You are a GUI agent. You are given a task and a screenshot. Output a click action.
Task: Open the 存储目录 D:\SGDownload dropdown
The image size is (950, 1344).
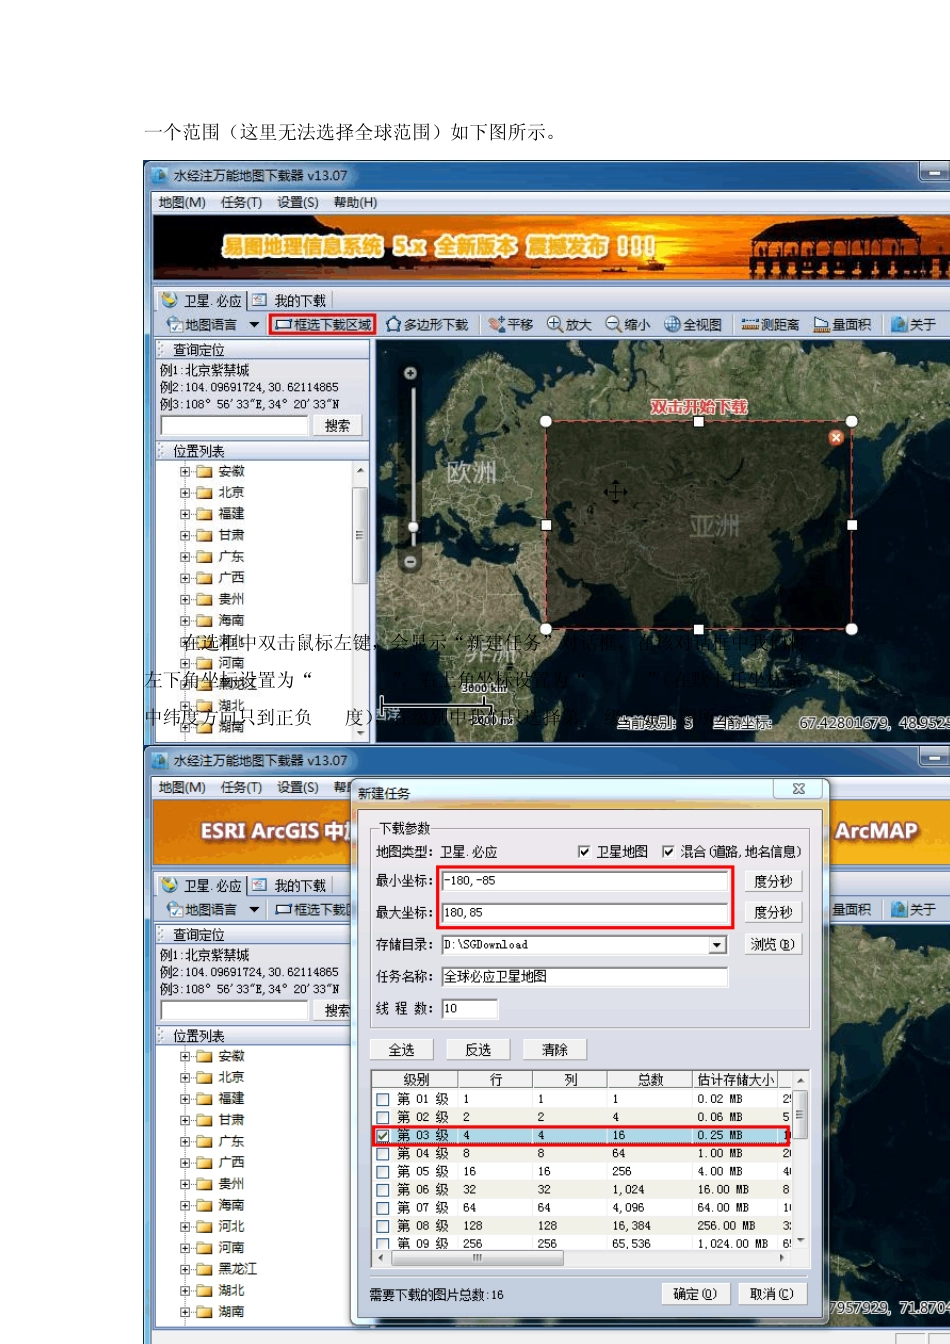point(717,945)
